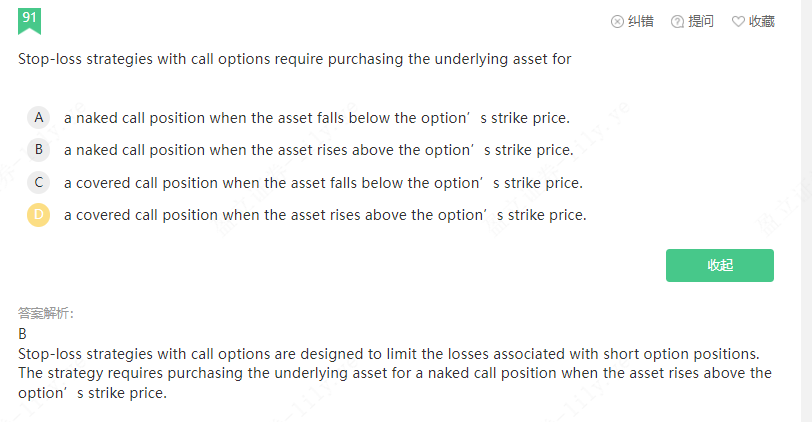
Task: Click the 答案解析 section label
Action: 45,313
